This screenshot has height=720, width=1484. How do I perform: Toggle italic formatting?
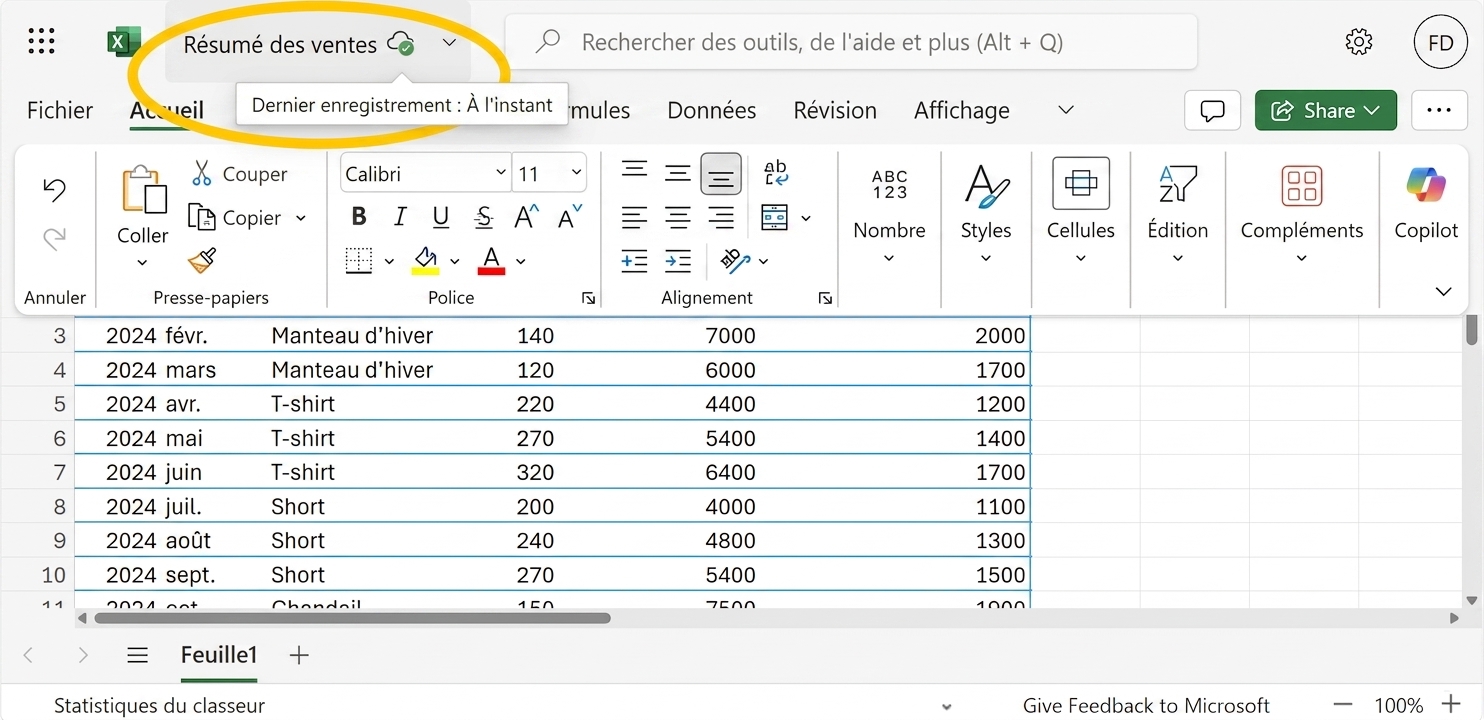400,217
